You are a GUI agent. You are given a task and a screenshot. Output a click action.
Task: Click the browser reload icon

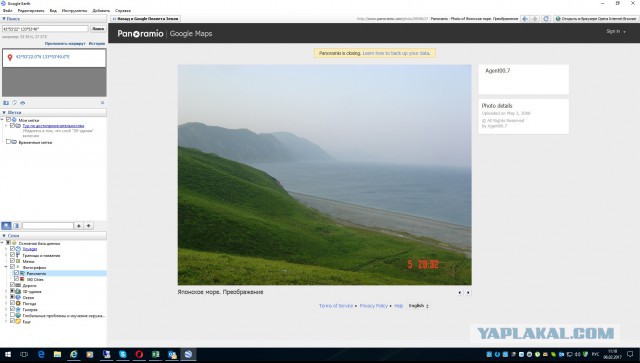click(x=546, y=19)
